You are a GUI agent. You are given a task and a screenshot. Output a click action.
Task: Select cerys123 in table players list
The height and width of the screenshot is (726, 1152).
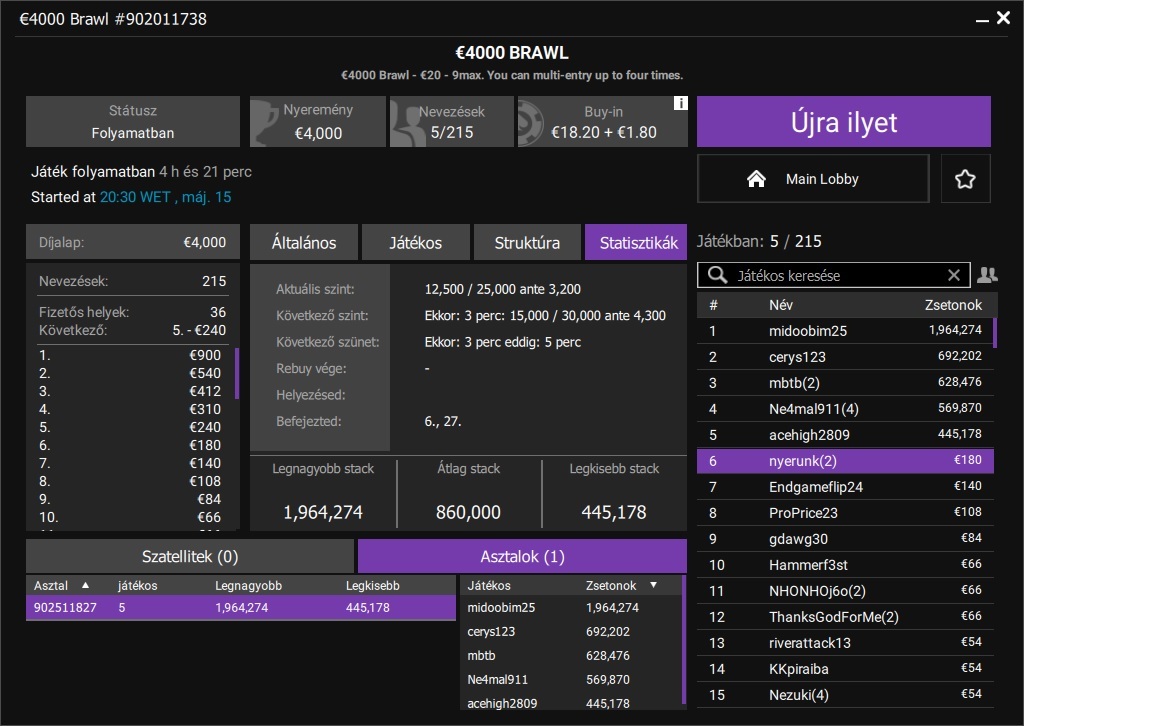571,631
